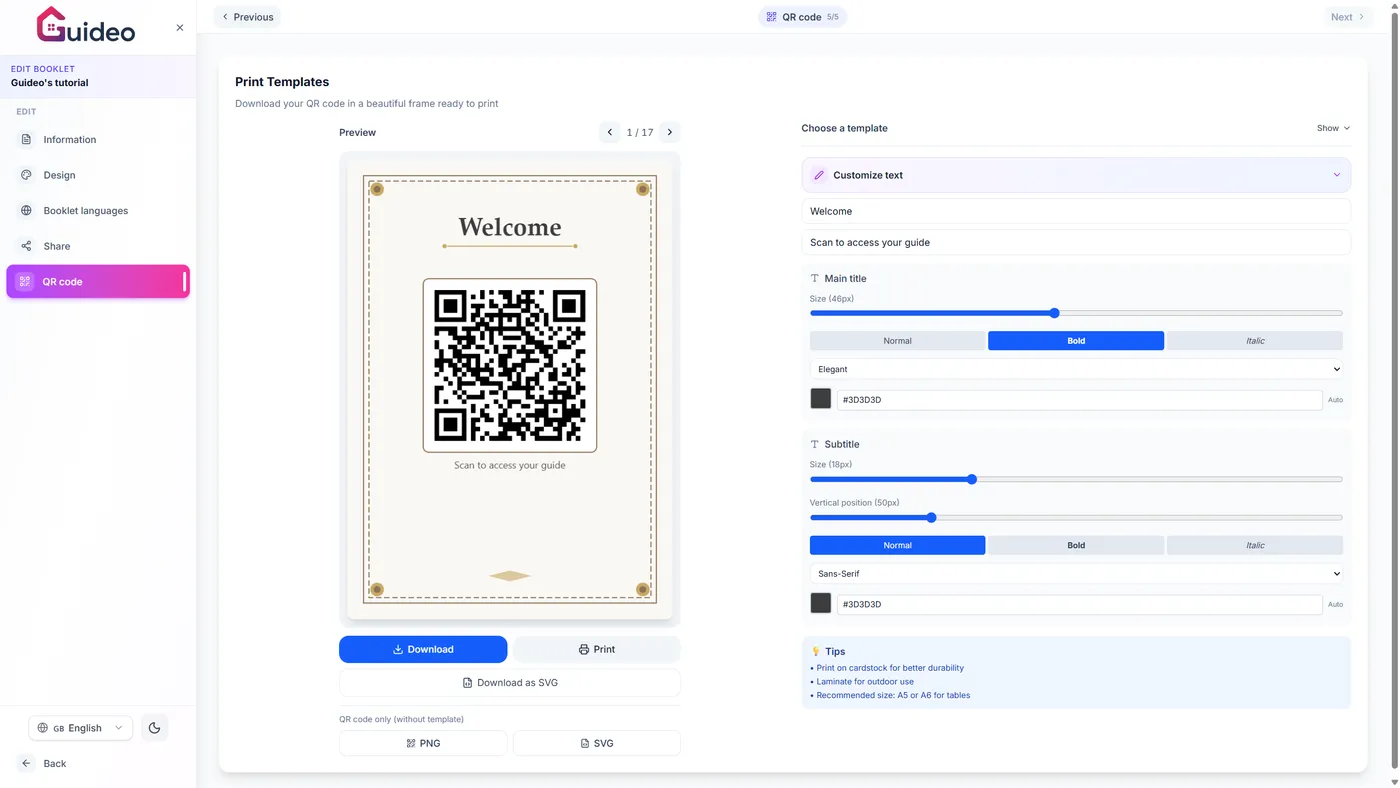This screenshot has height=788, width=1400.
Task: Show the next template in preview
Action: point(670,132)
